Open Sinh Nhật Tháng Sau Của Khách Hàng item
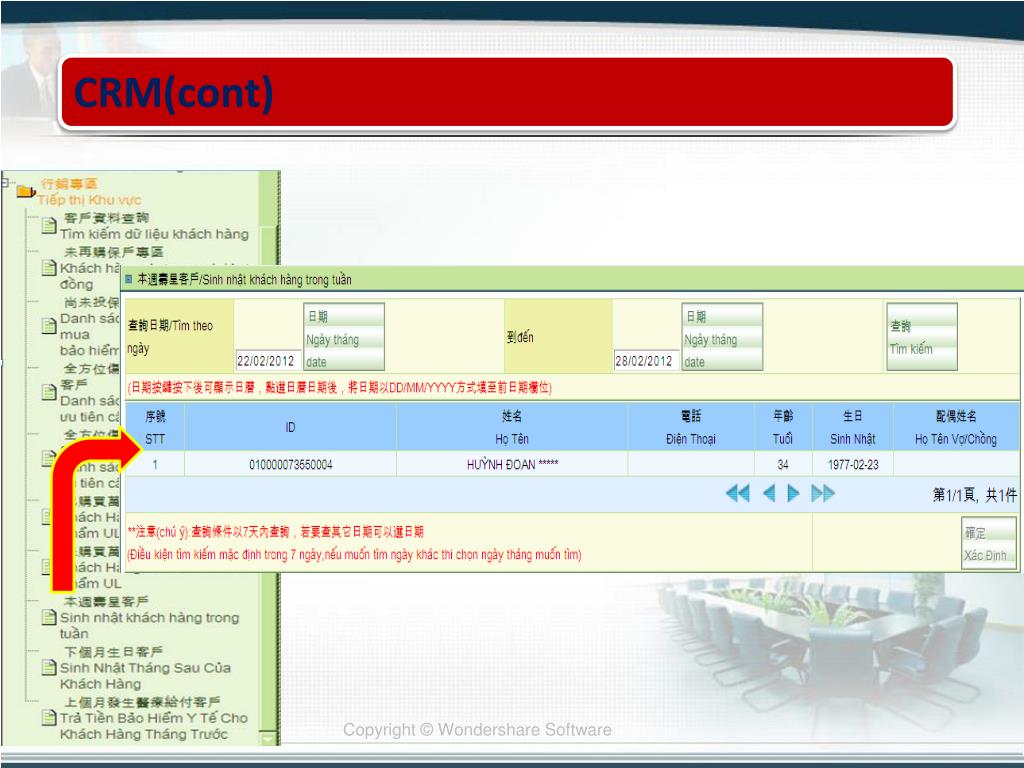Viewport: 1024px width, 768px height. coord(145,667)
